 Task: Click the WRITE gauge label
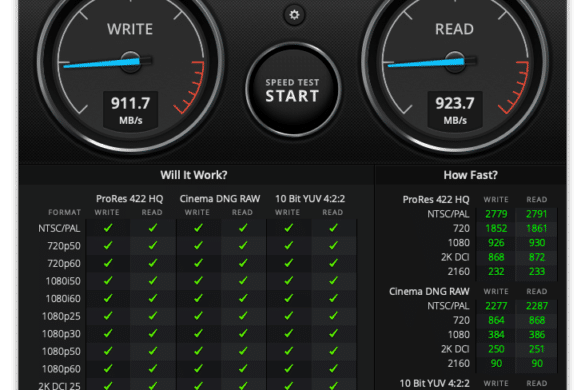130,29
